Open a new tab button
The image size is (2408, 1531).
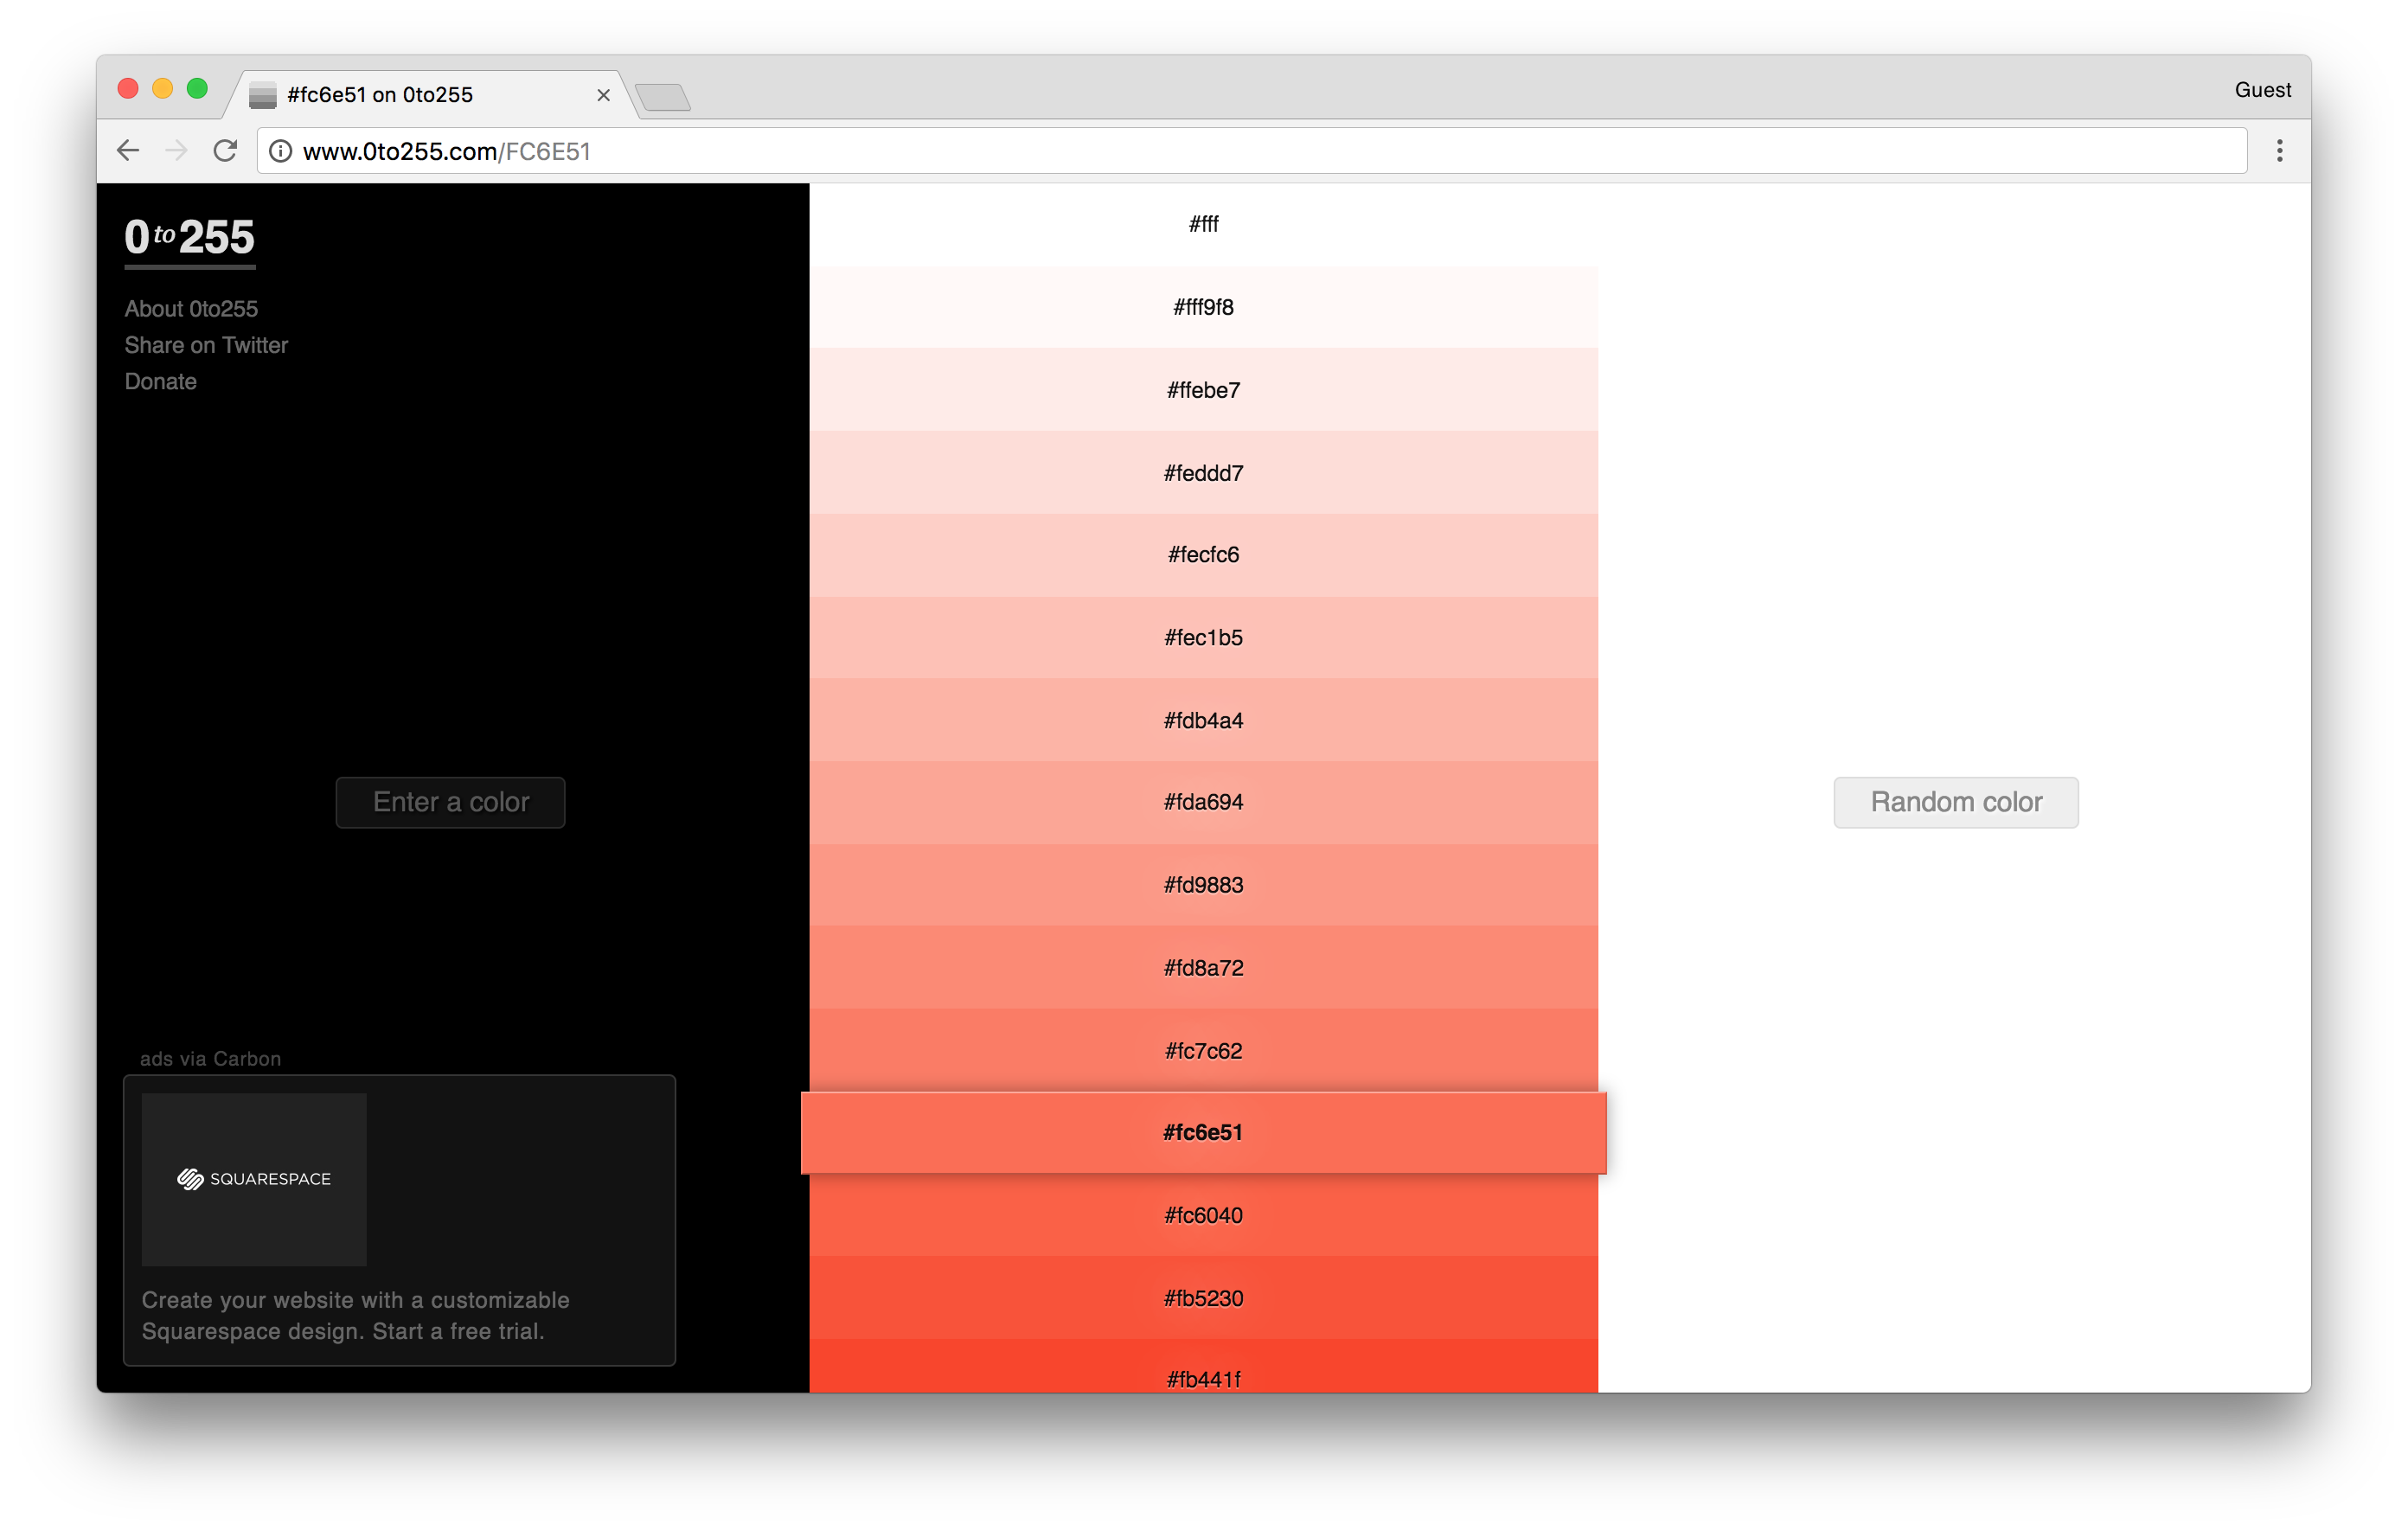(x=662, y=97)
